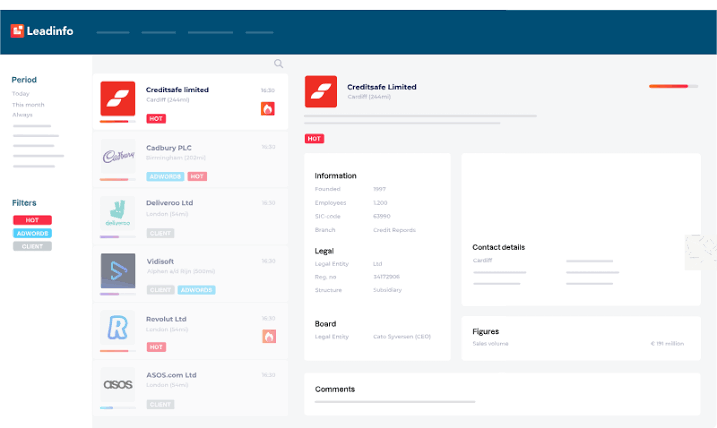This screenshot has width=717, height=428.
Task: Open the search magnifier icon
Action: [x=278, y=64]
